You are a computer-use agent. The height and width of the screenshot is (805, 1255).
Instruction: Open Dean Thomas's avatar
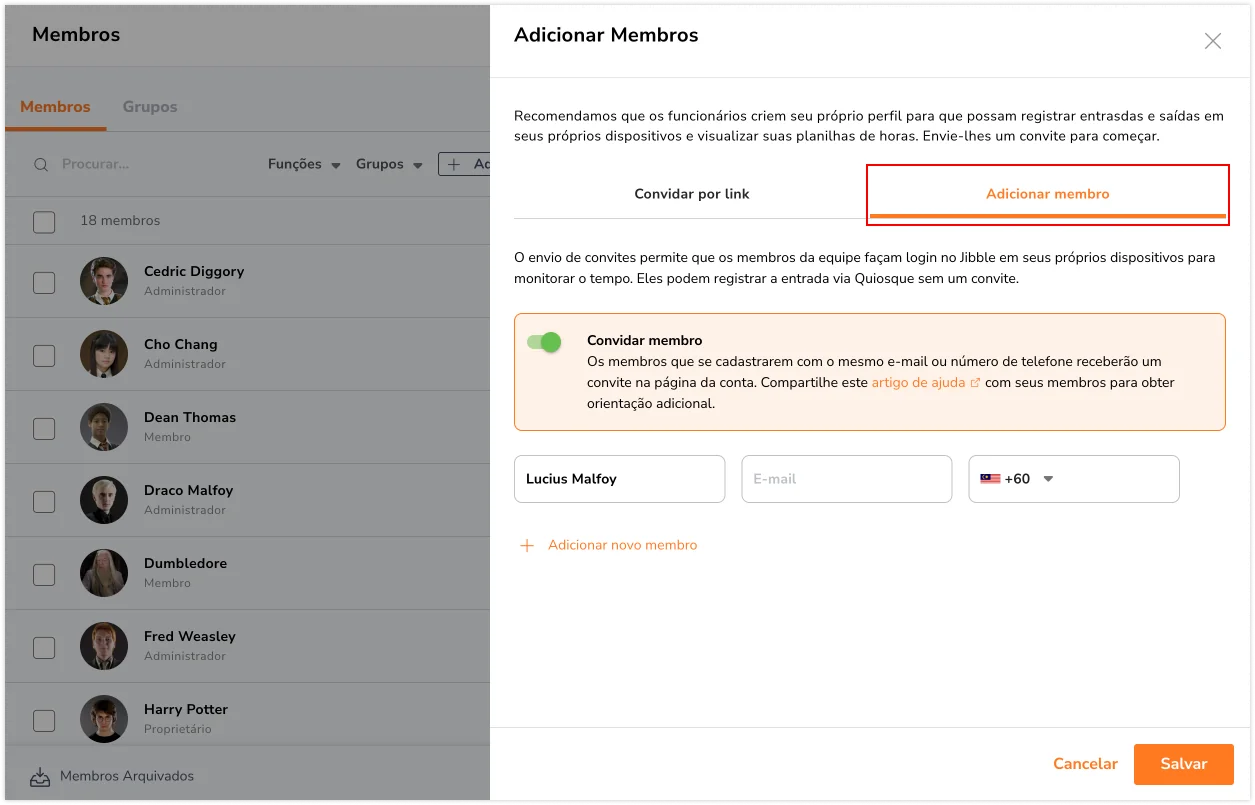[x=104, y=427]
